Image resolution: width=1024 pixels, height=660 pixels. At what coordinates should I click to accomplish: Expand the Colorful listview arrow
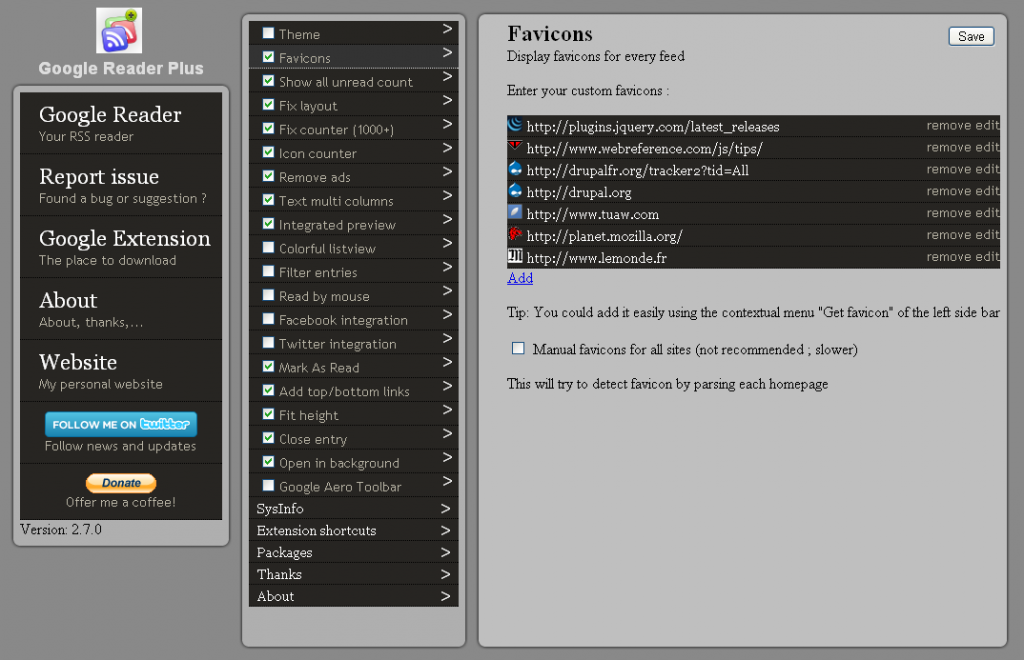(x=447, y=246)
